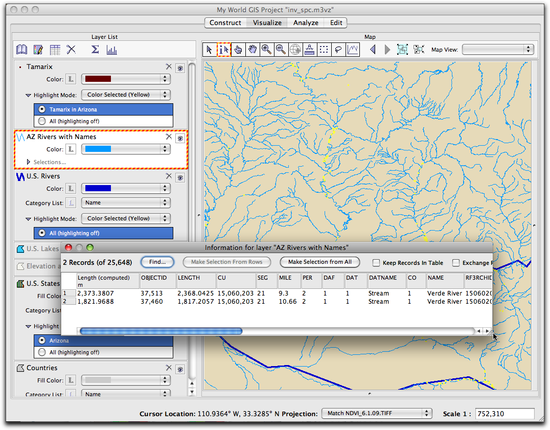Select the profile graph tool

[x=353, y=49]
